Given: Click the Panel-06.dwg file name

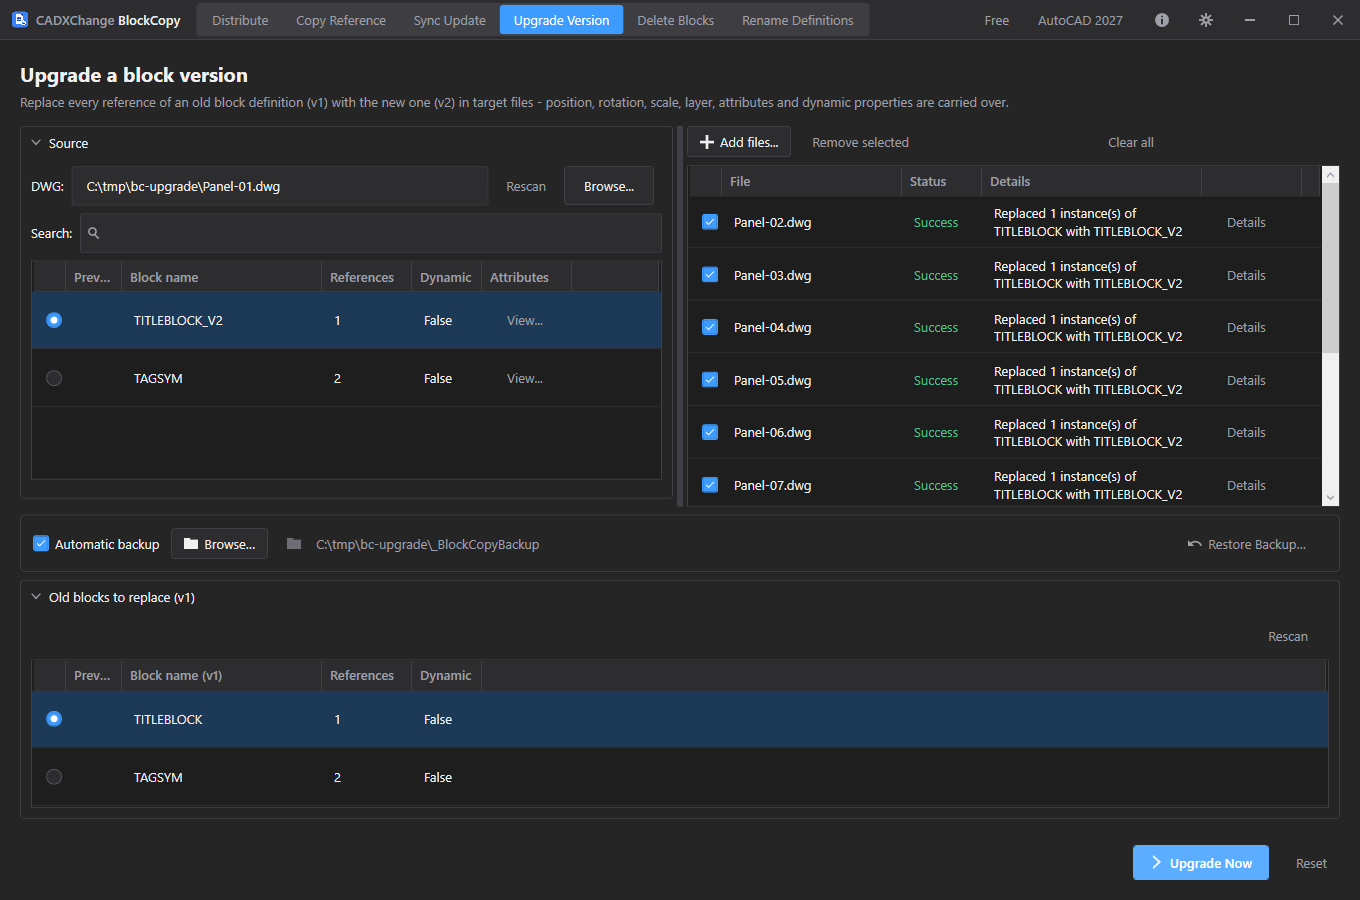Looking at the screenshot, I should (x=772, y=432).
